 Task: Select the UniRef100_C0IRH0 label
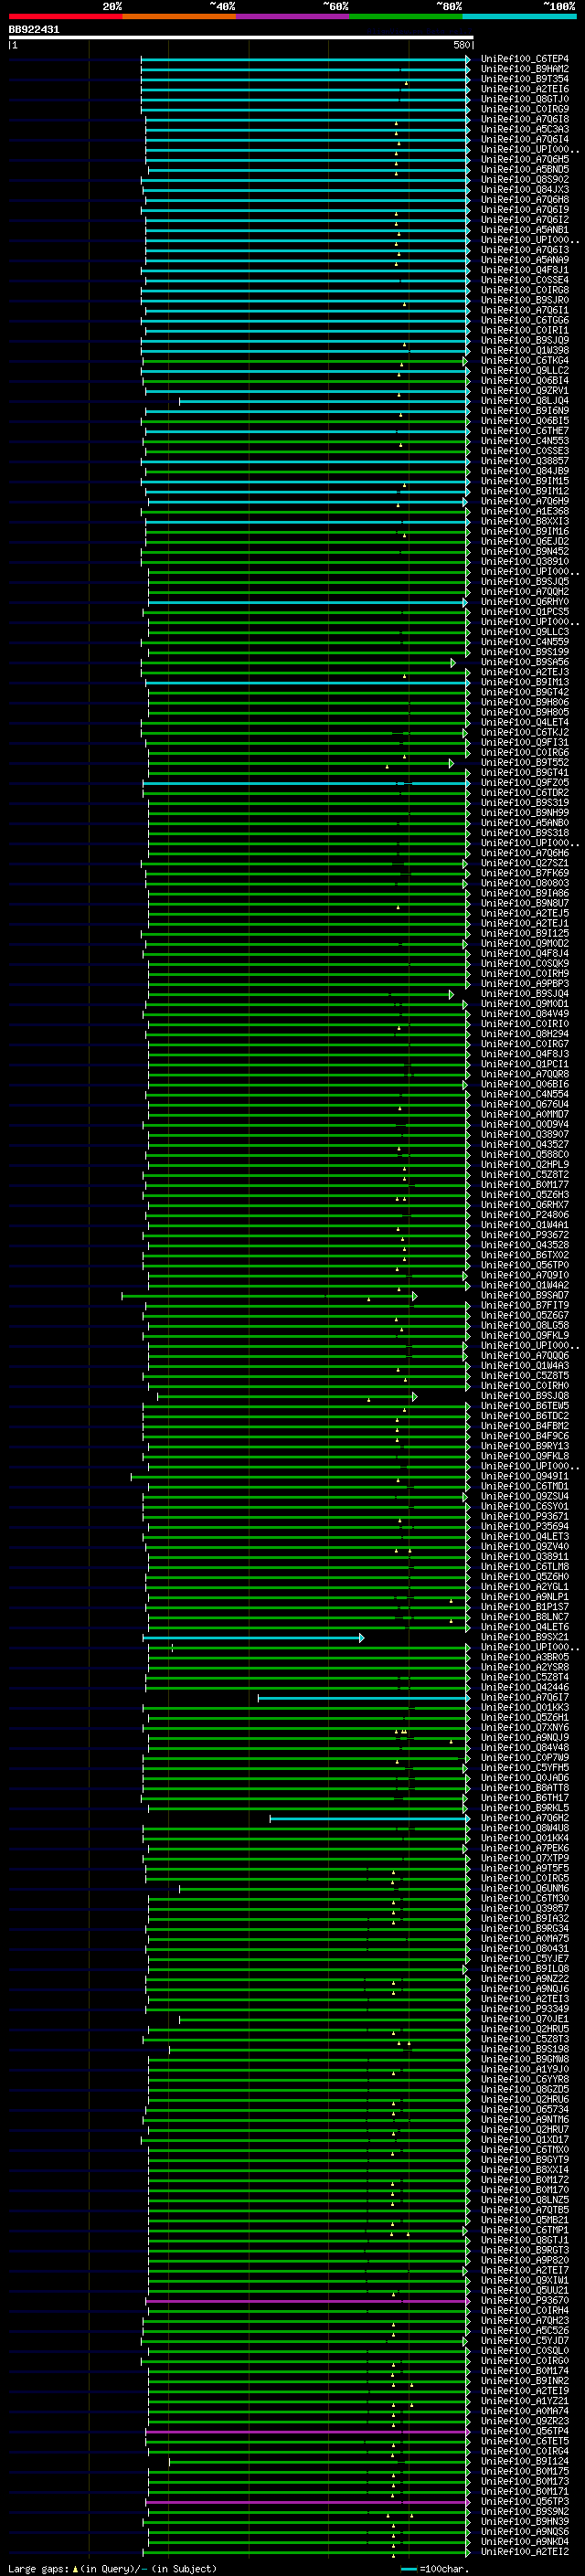coord(525,1386)
